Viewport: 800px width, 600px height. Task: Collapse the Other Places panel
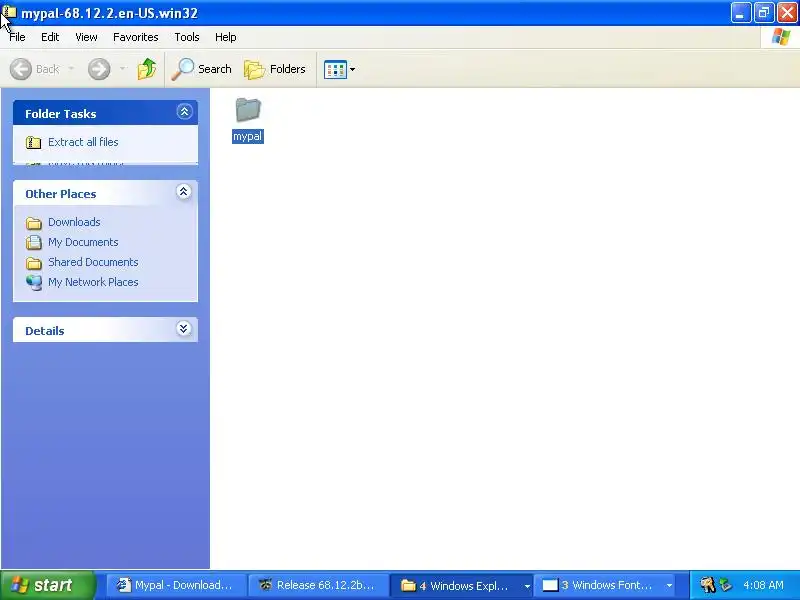tap(184, 192)
